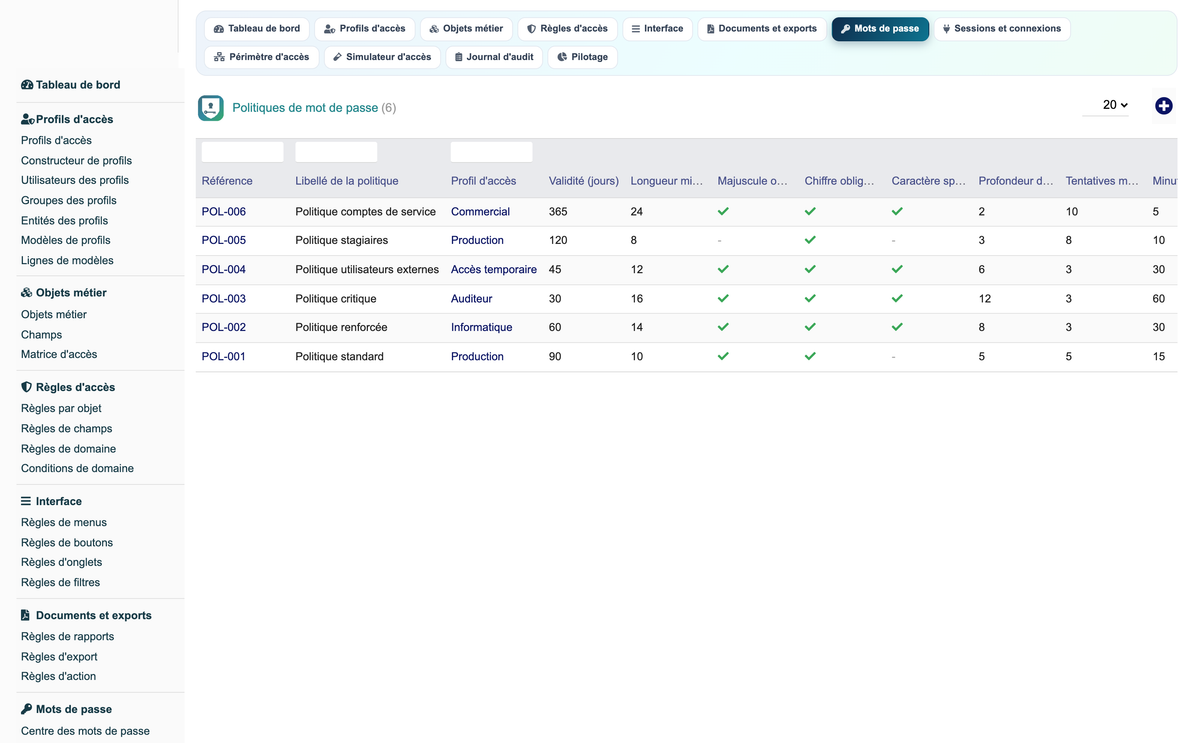Click Interface bars icon in sidebar
Viewport: 1200px width, 743px height.
tap(26, 501)
